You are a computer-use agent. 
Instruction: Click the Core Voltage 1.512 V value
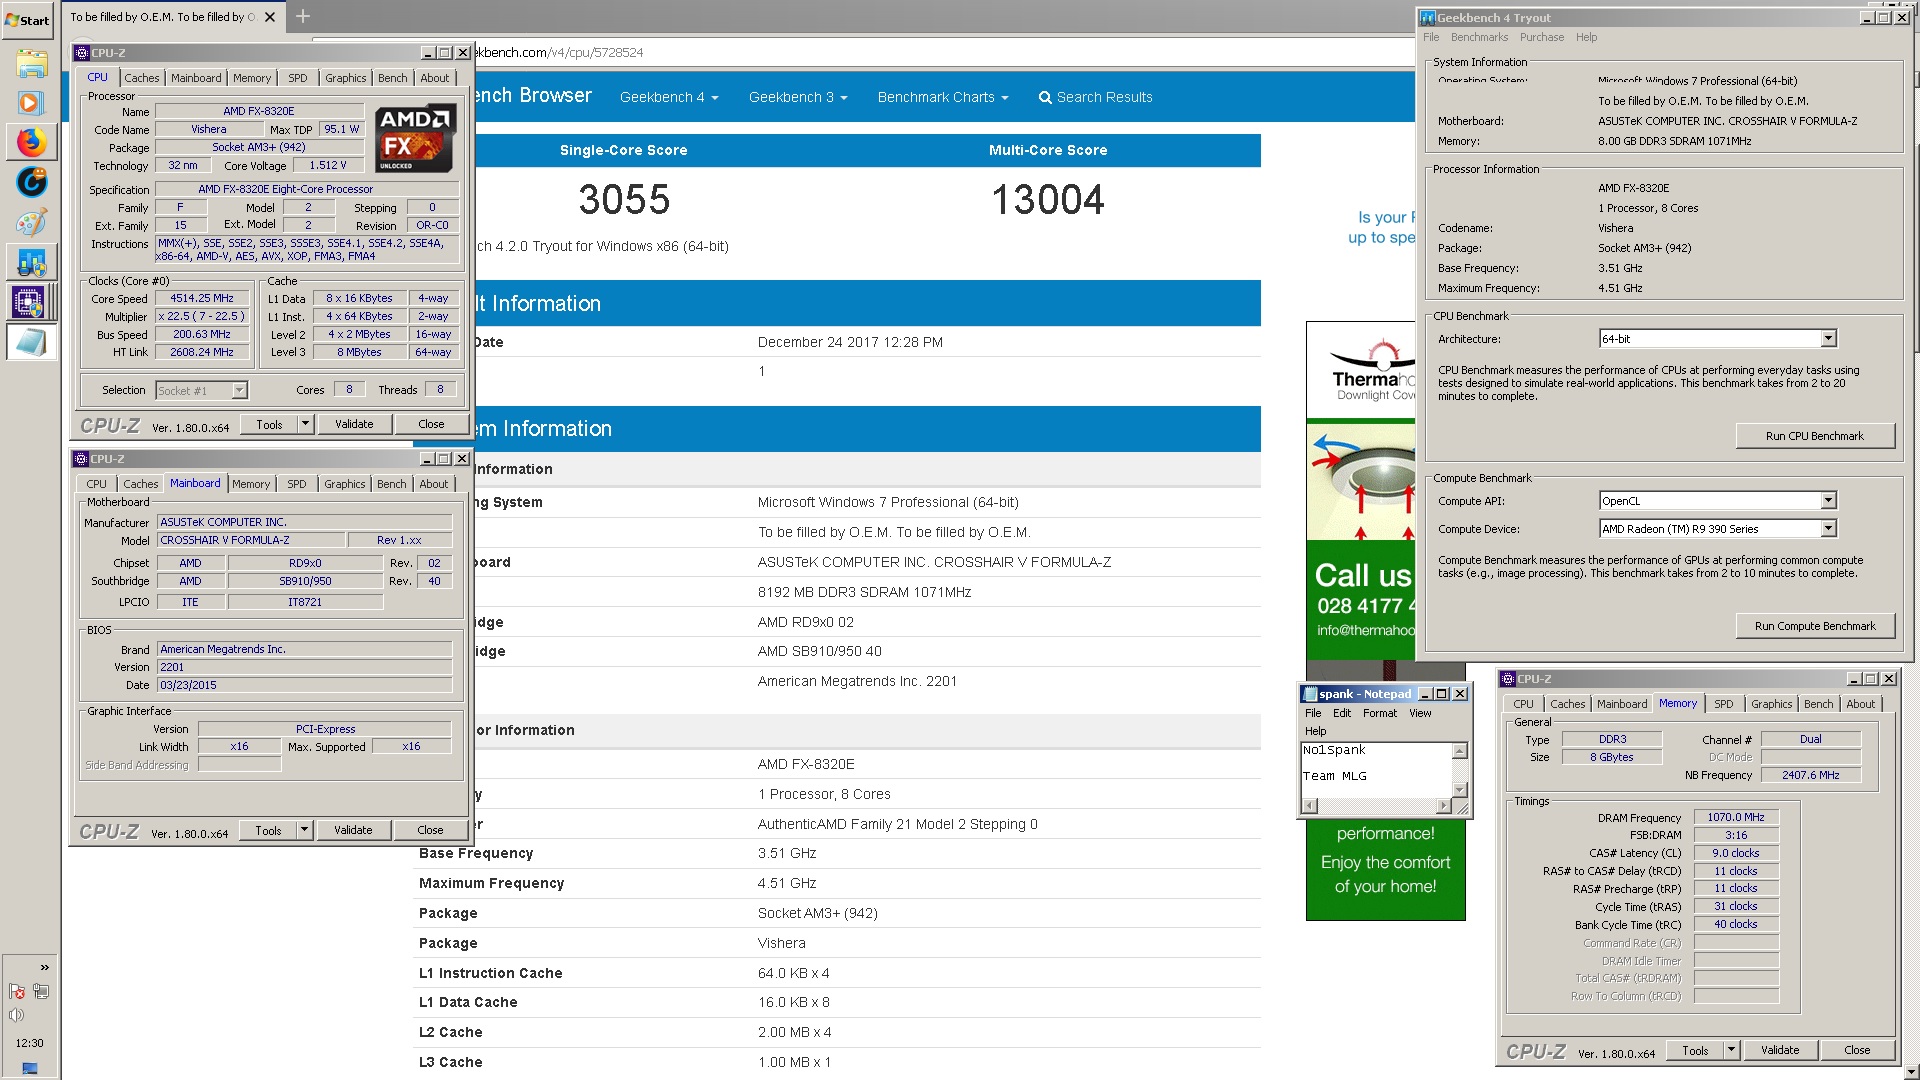[x=328, y=166]
